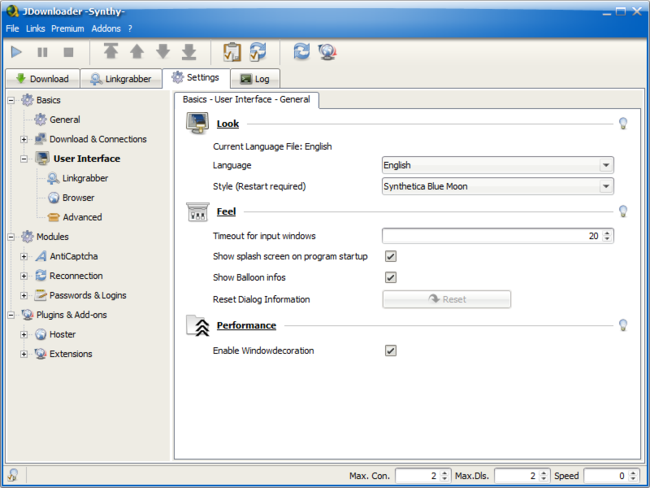Screen dimensions: 650x488
Task: Open the Premium menu
Action: pyautogui.click(x=68, y=29)
